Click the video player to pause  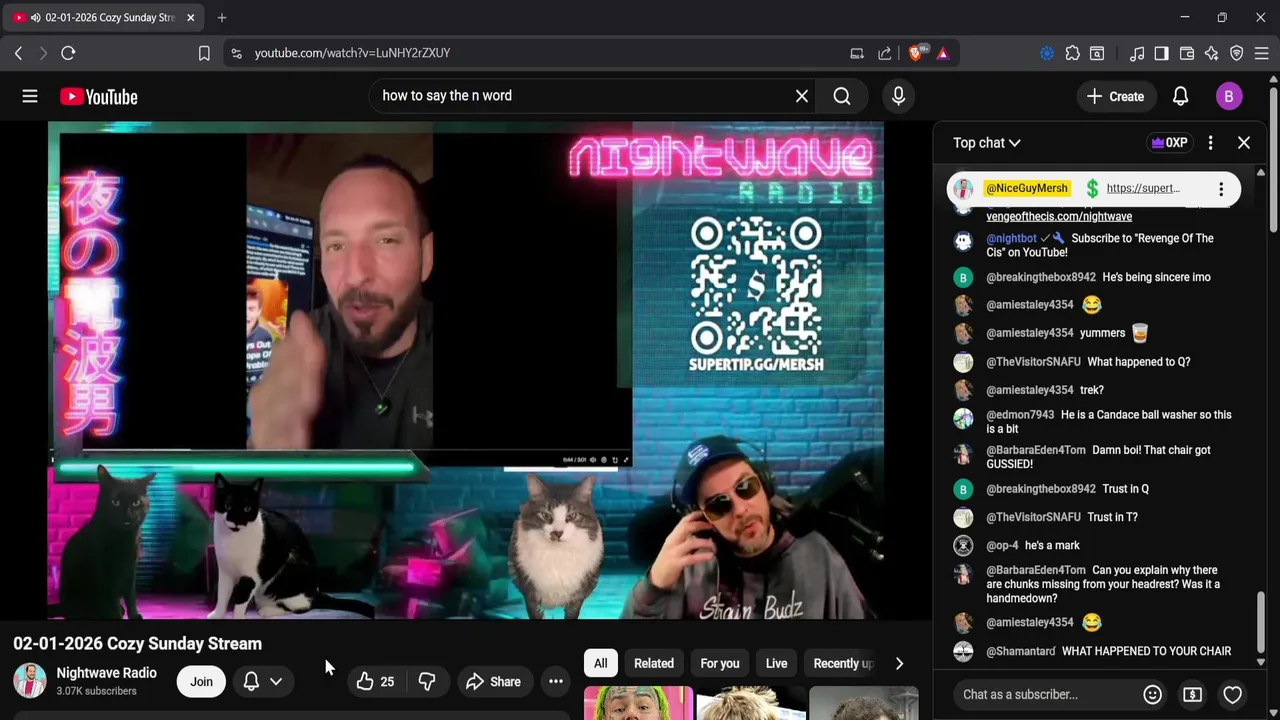[465, 370]
